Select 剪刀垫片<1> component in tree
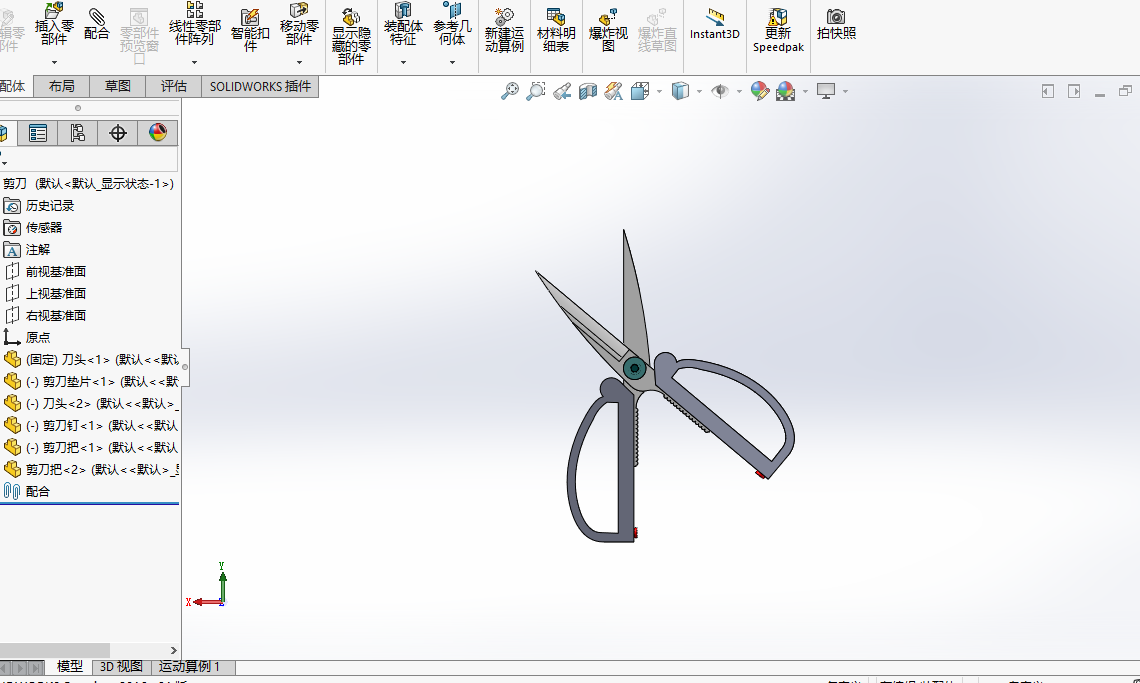 [x=91, y=381]
